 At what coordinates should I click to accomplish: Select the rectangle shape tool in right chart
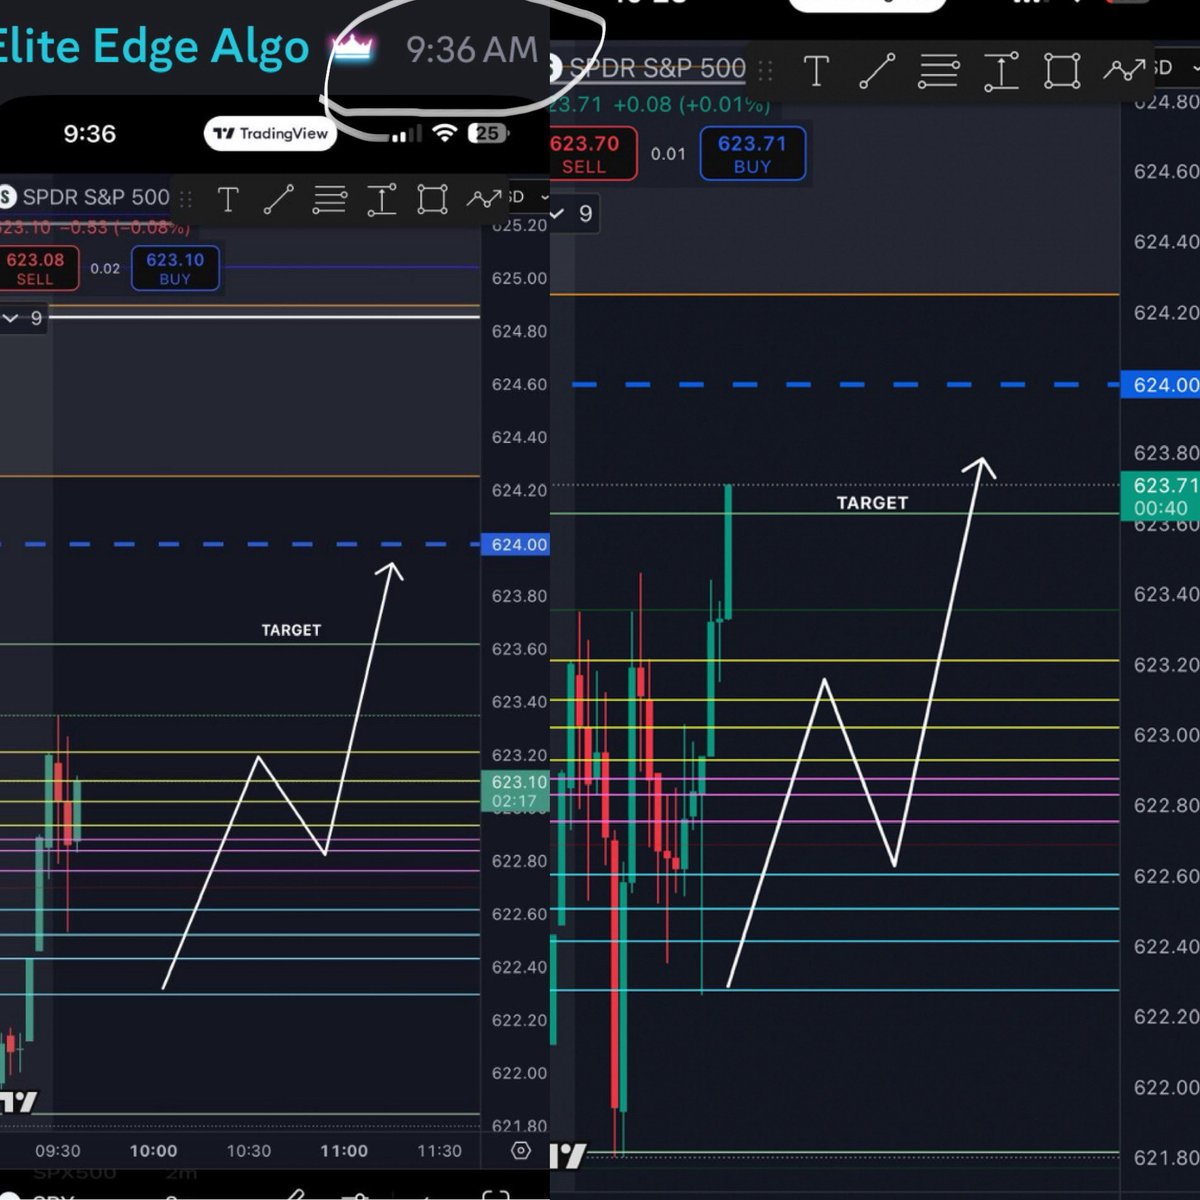[1062, 71]
